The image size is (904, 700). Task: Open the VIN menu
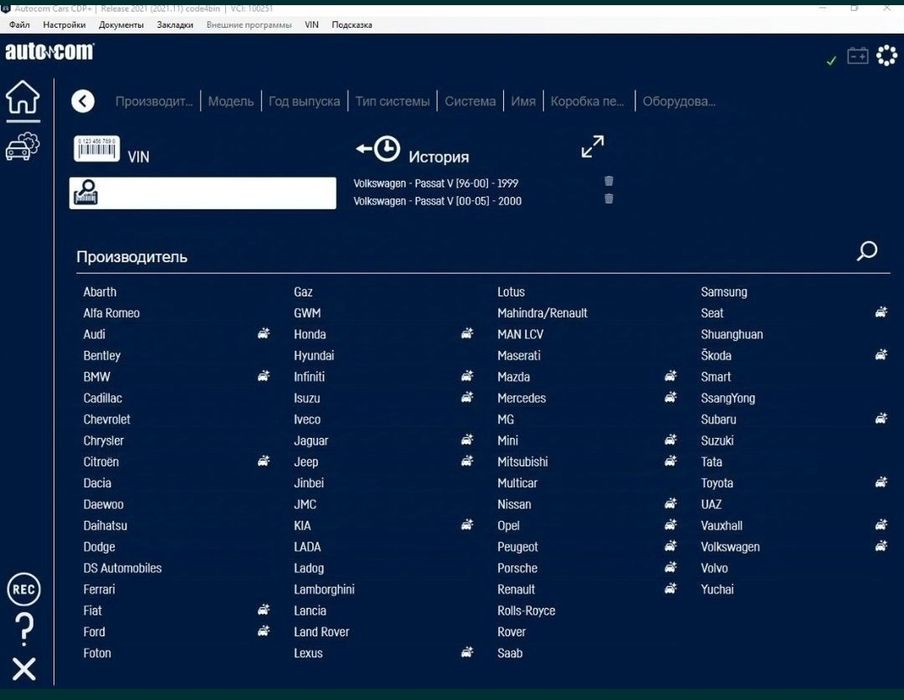click(x=311, y=25)
